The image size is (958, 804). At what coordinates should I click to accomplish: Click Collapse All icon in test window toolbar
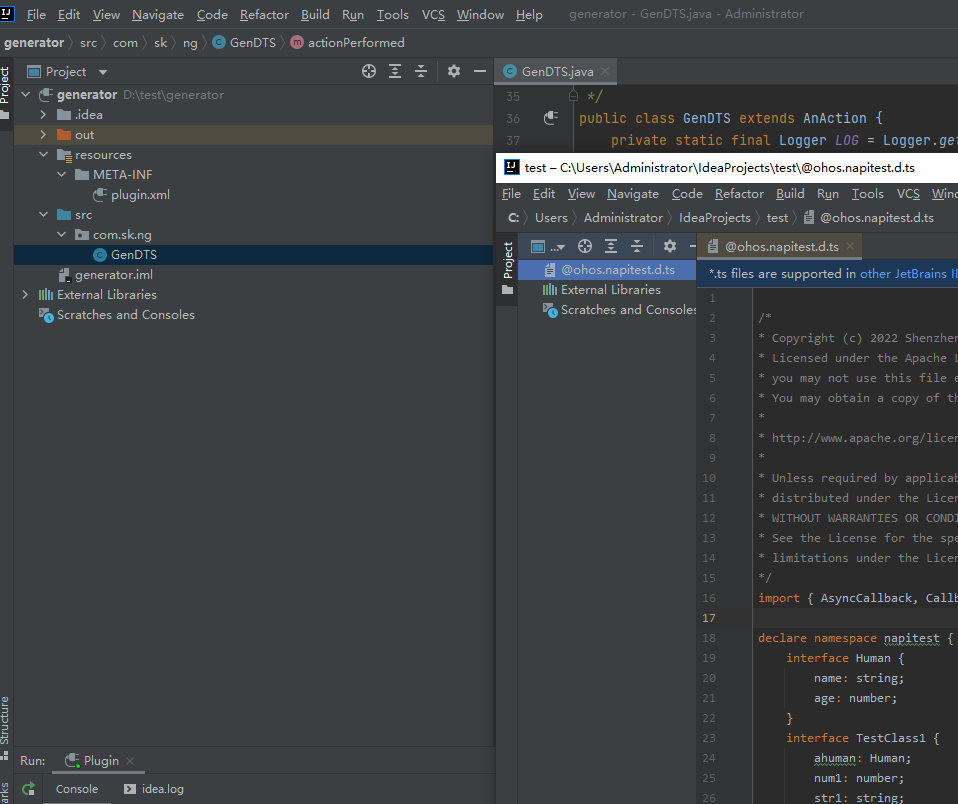click(x=637, y=246)
